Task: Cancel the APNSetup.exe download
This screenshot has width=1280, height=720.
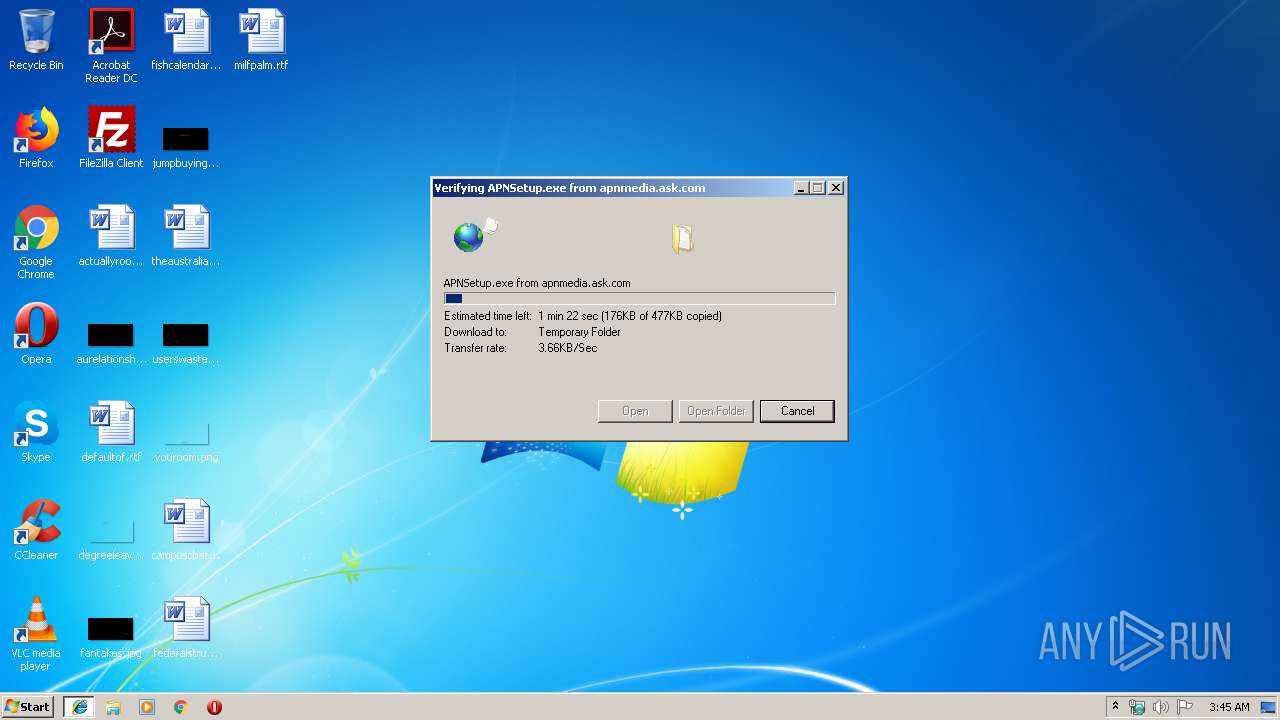Action: (x=797, y=411)
